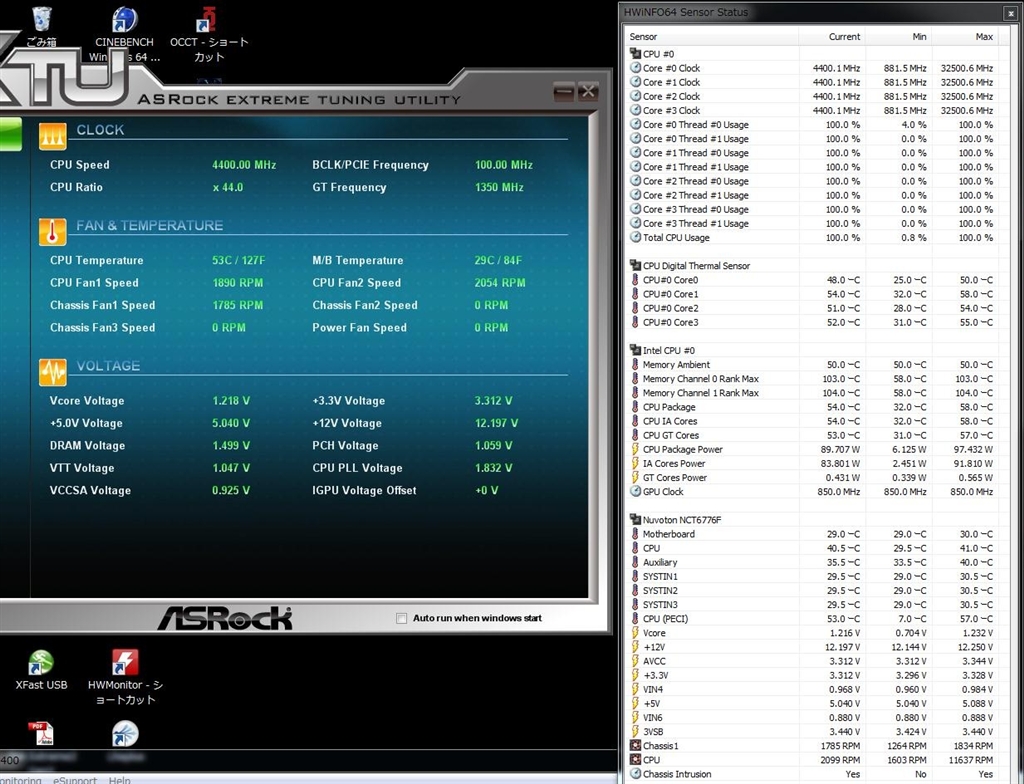Select the GT Cores Power row

coord(812,478)
